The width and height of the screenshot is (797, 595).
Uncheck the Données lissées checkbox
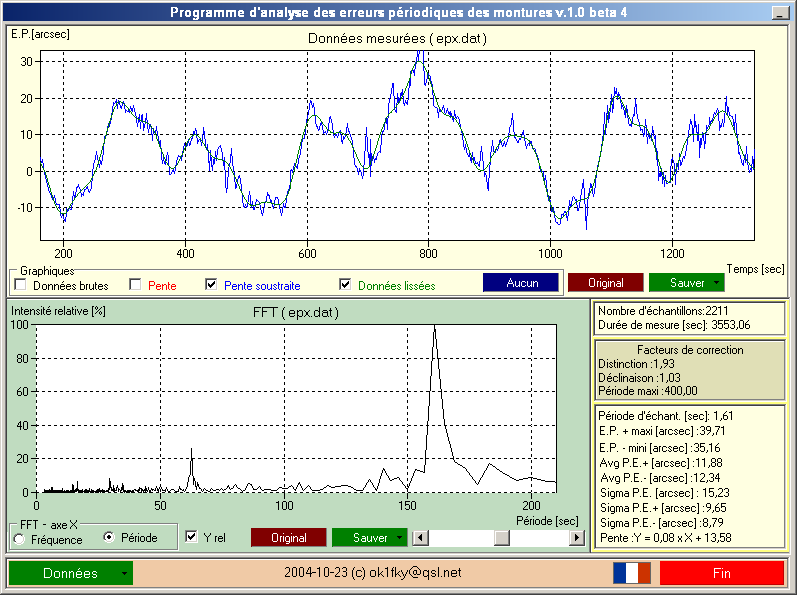[345, 285]
